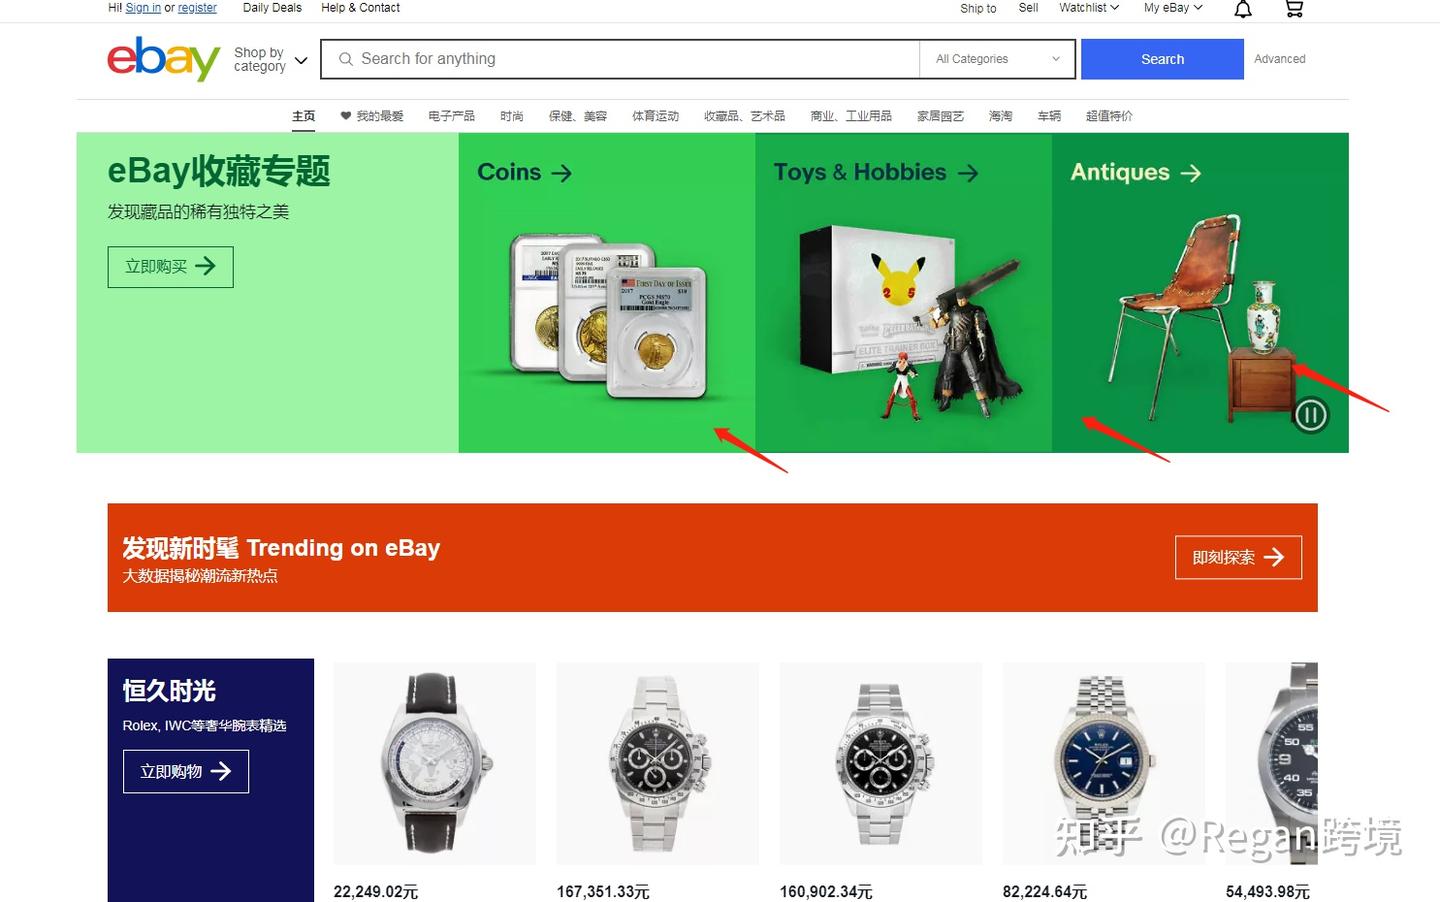
Task: Expand the Watchlist dropdown
Action: click(1089, 8)
